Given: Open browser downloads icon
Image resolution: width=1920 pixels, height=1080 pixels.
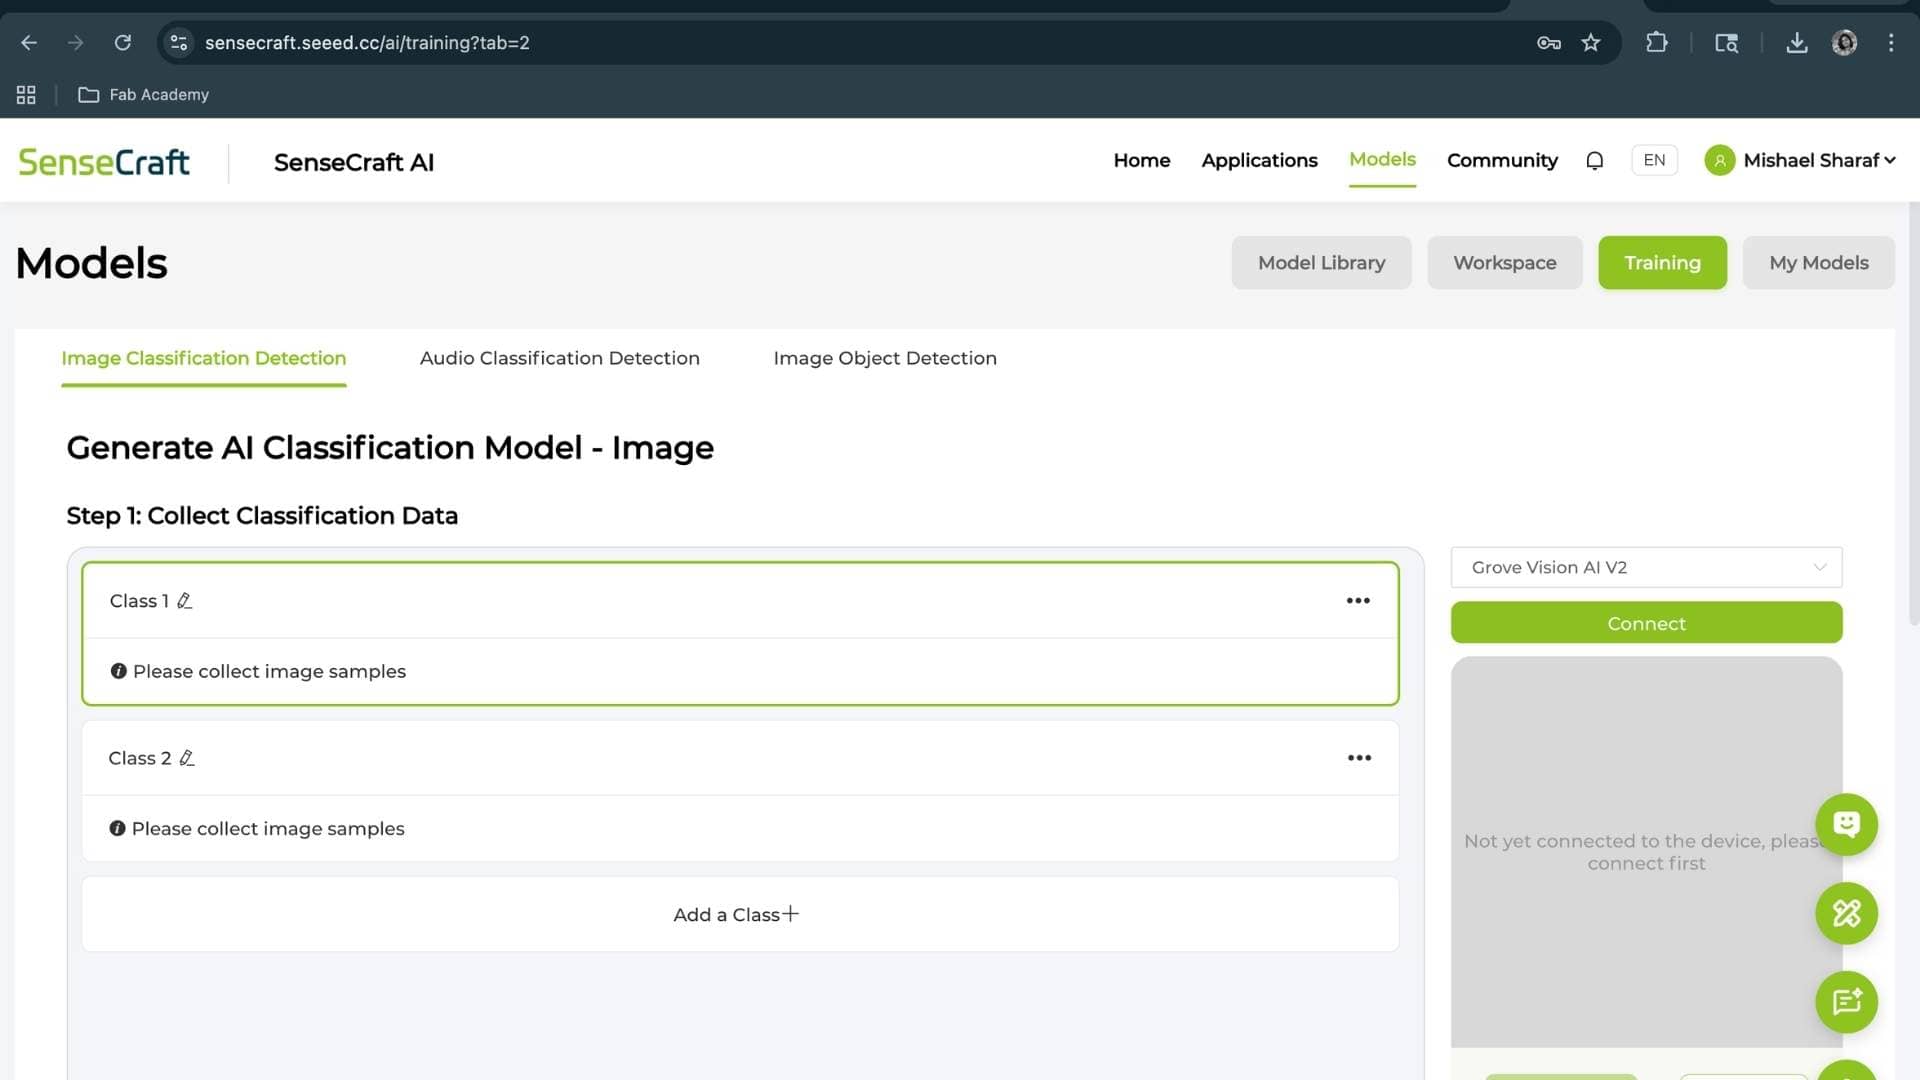Looking at the screenshot, I should coord(1797,43).
